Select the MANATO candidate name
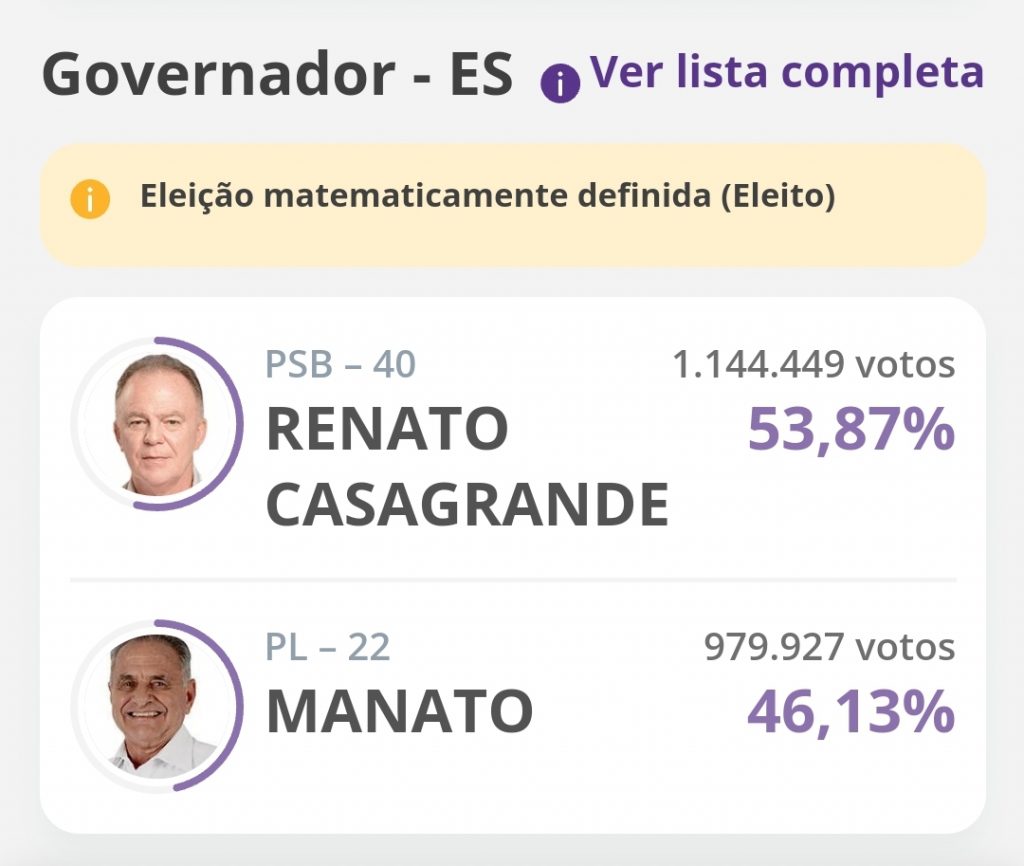 400,711
